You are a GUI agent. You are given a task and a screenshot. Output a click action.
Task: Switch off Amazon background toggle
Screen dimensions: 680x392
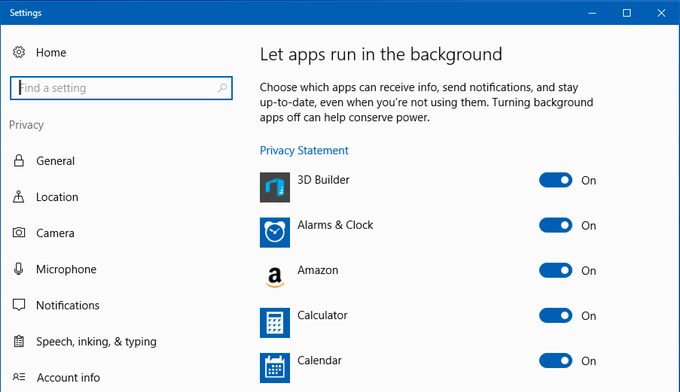(556, 270)
